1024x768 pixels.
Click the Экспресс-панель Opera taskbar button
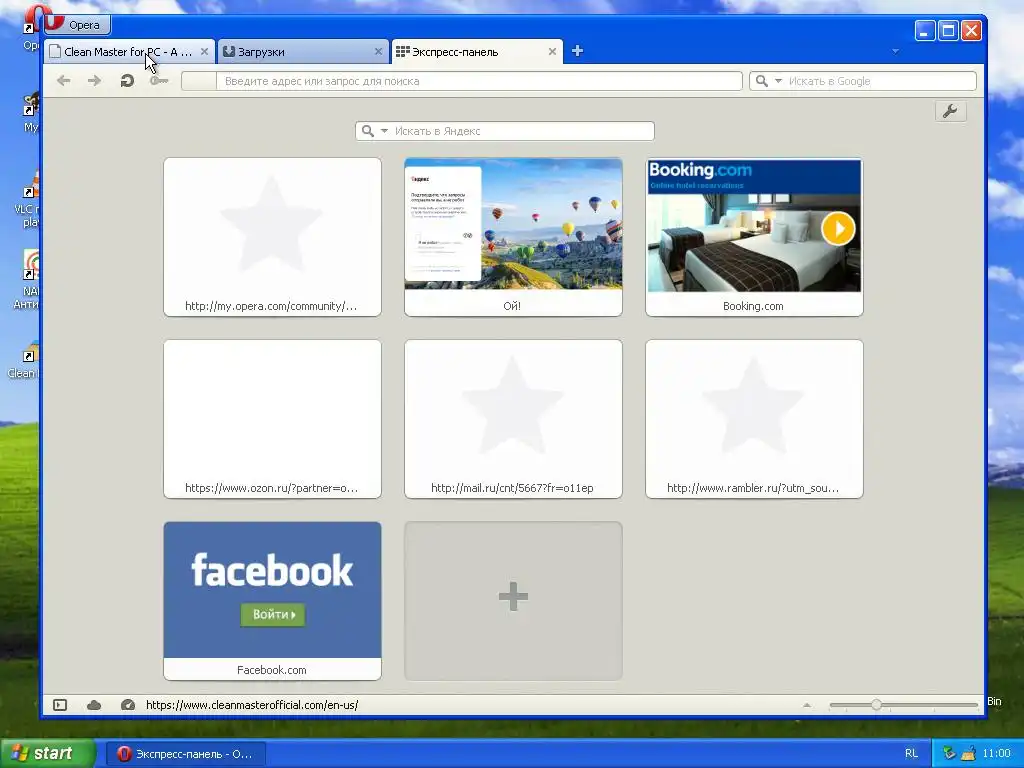pos(186,754)
